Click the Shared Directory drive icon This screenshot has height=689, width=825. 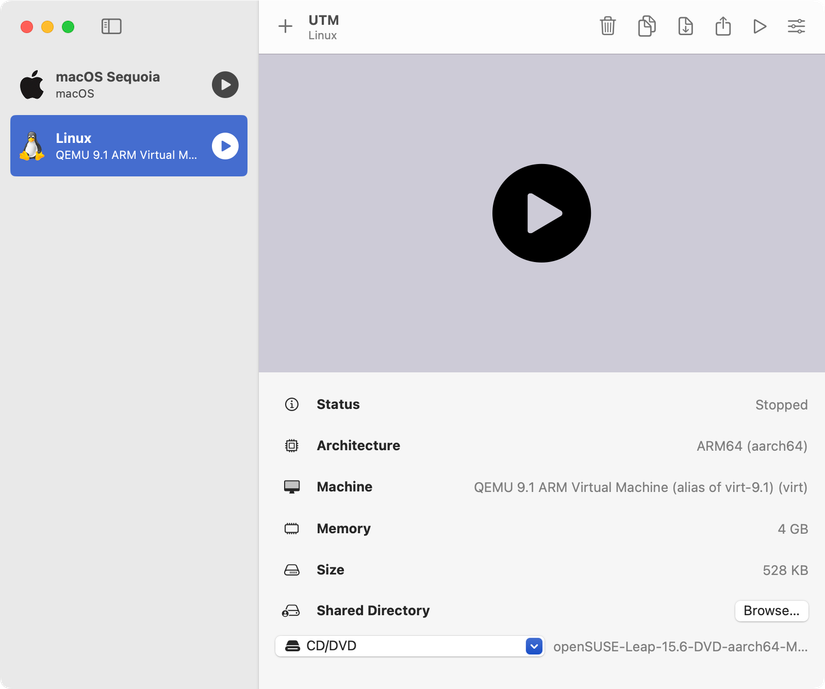291,611
